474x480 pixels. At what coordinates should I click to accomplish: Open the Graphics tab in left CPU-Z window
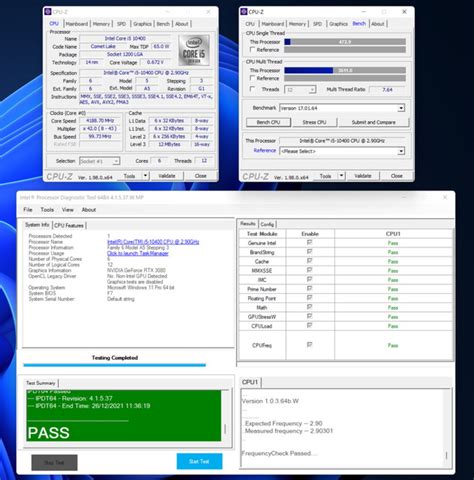[x=142, y=24]
